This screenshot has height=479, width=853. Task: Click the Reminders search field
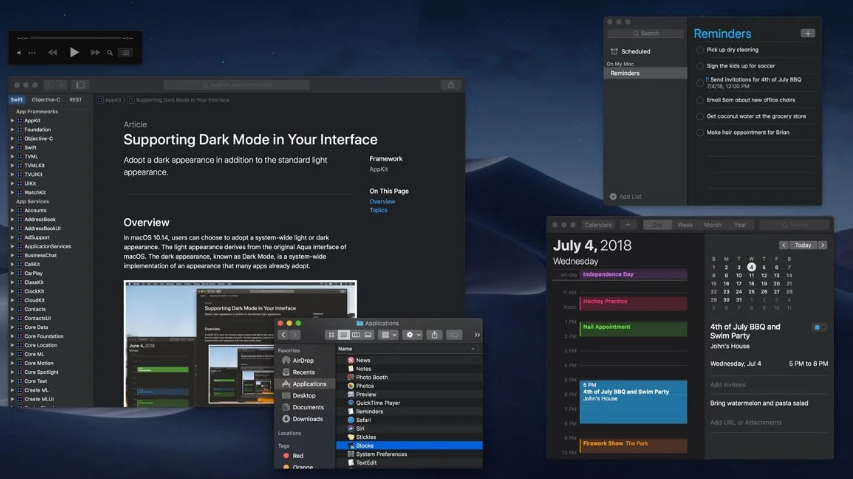[646, 34]
